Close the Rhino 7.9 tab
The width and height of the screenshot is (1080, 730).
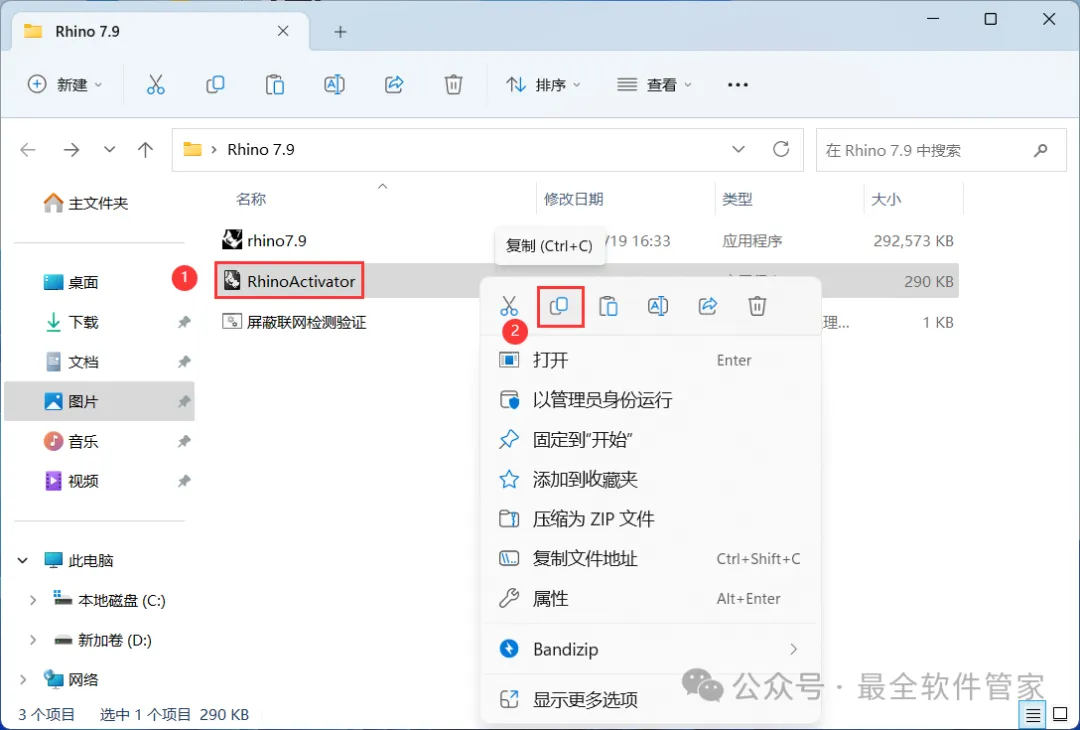283,32
